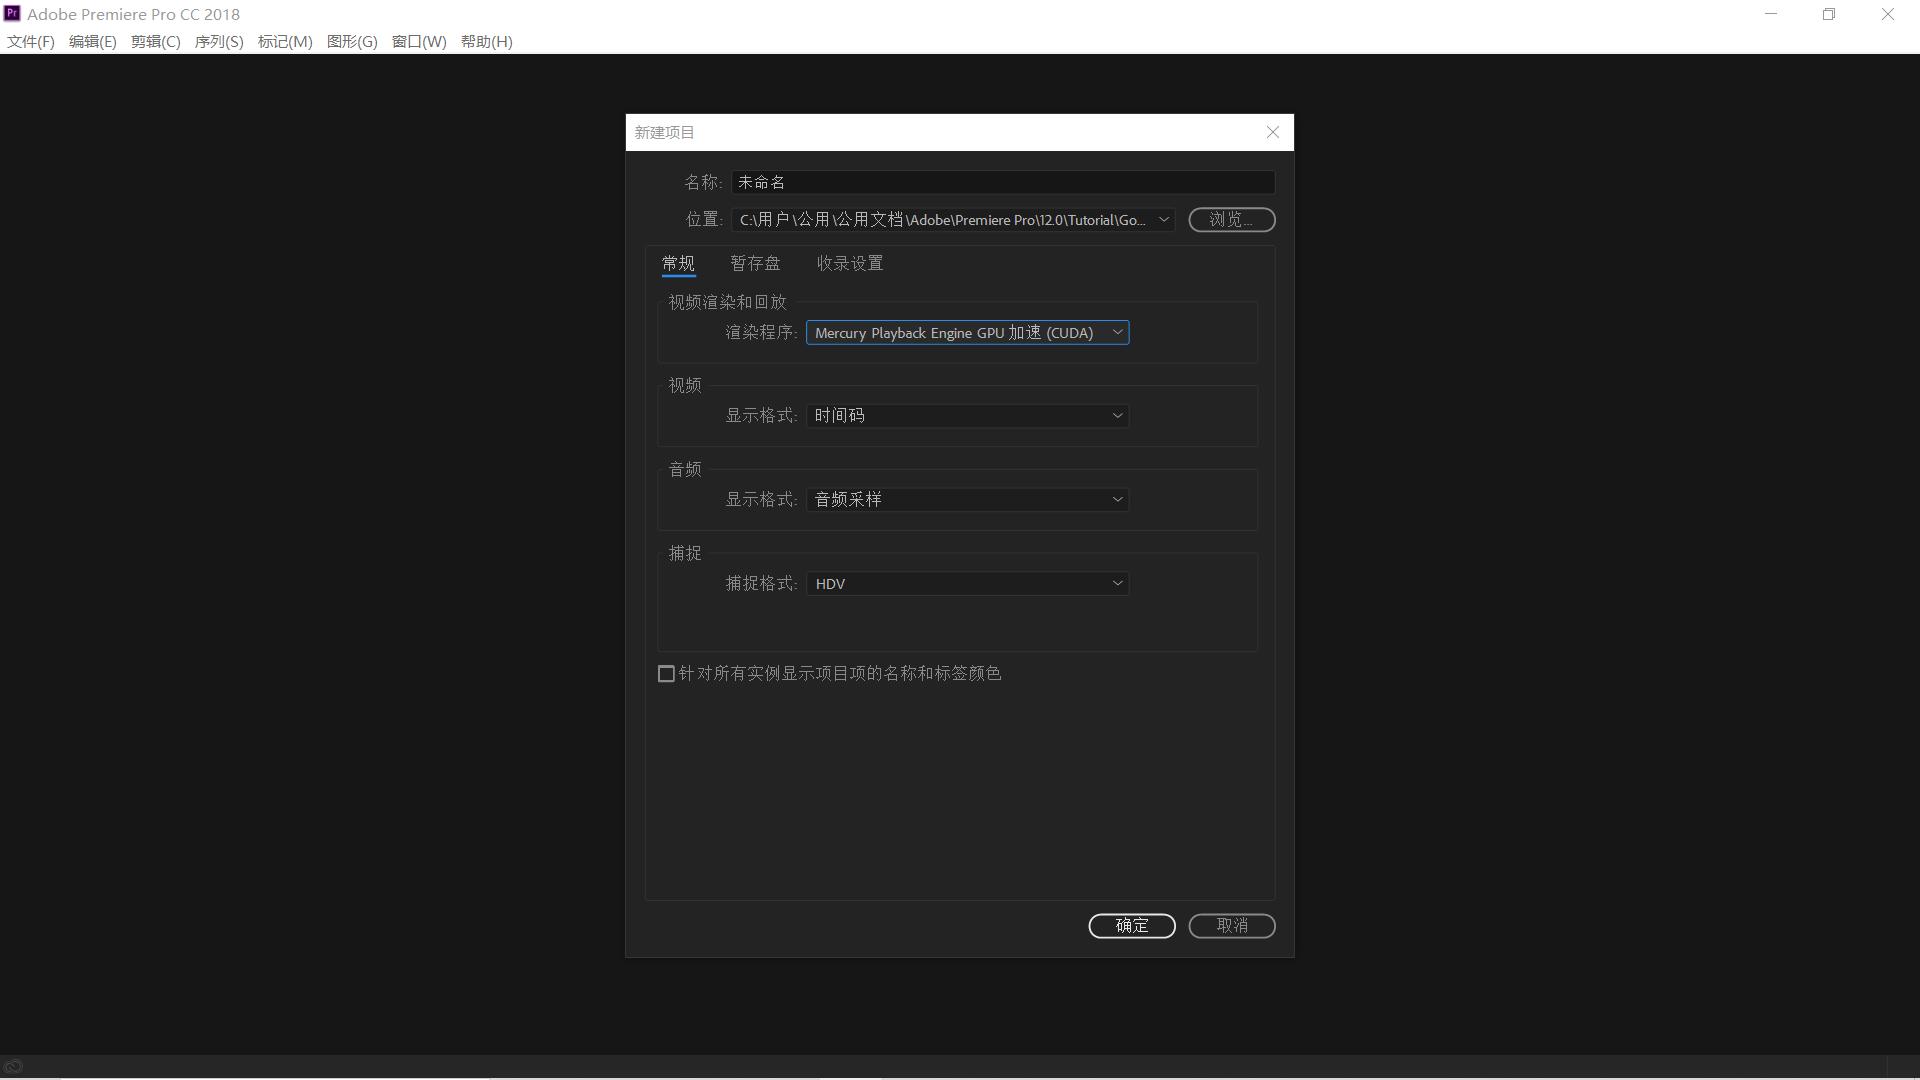Select the 常规 tab
The image size is (1920, 1080).
tap(678, 264)
